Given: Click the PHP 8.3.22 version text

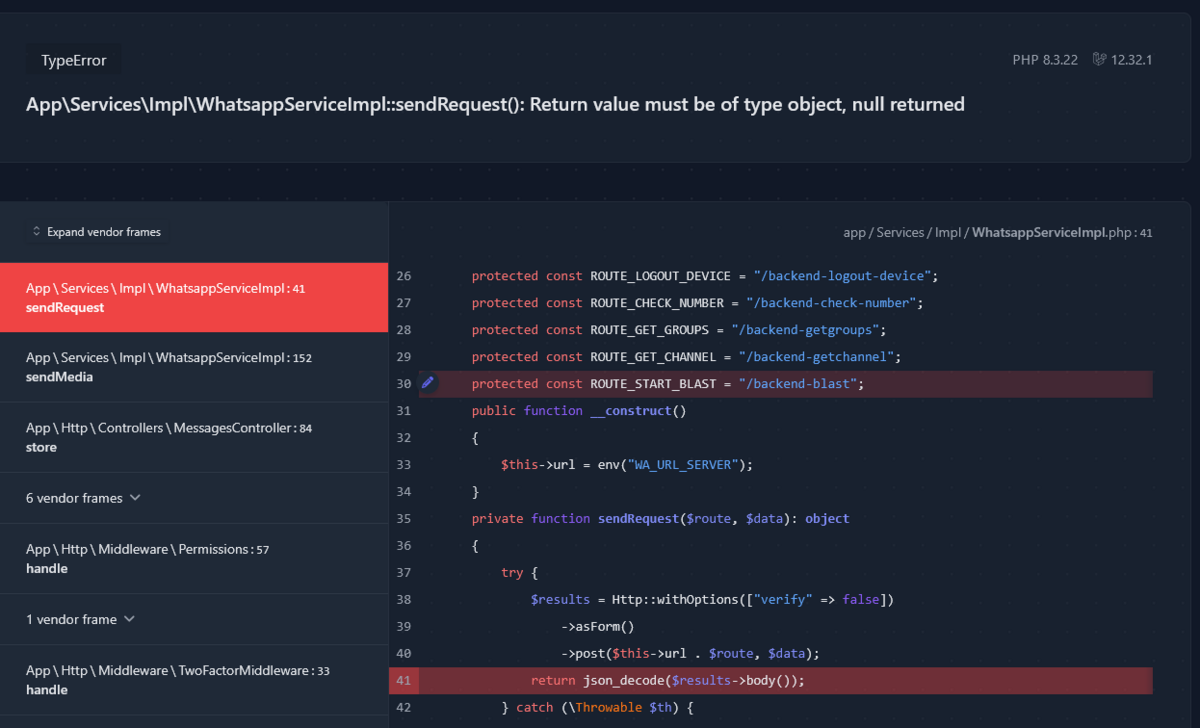Looking at the screenshot, I should click(1044, 60).
